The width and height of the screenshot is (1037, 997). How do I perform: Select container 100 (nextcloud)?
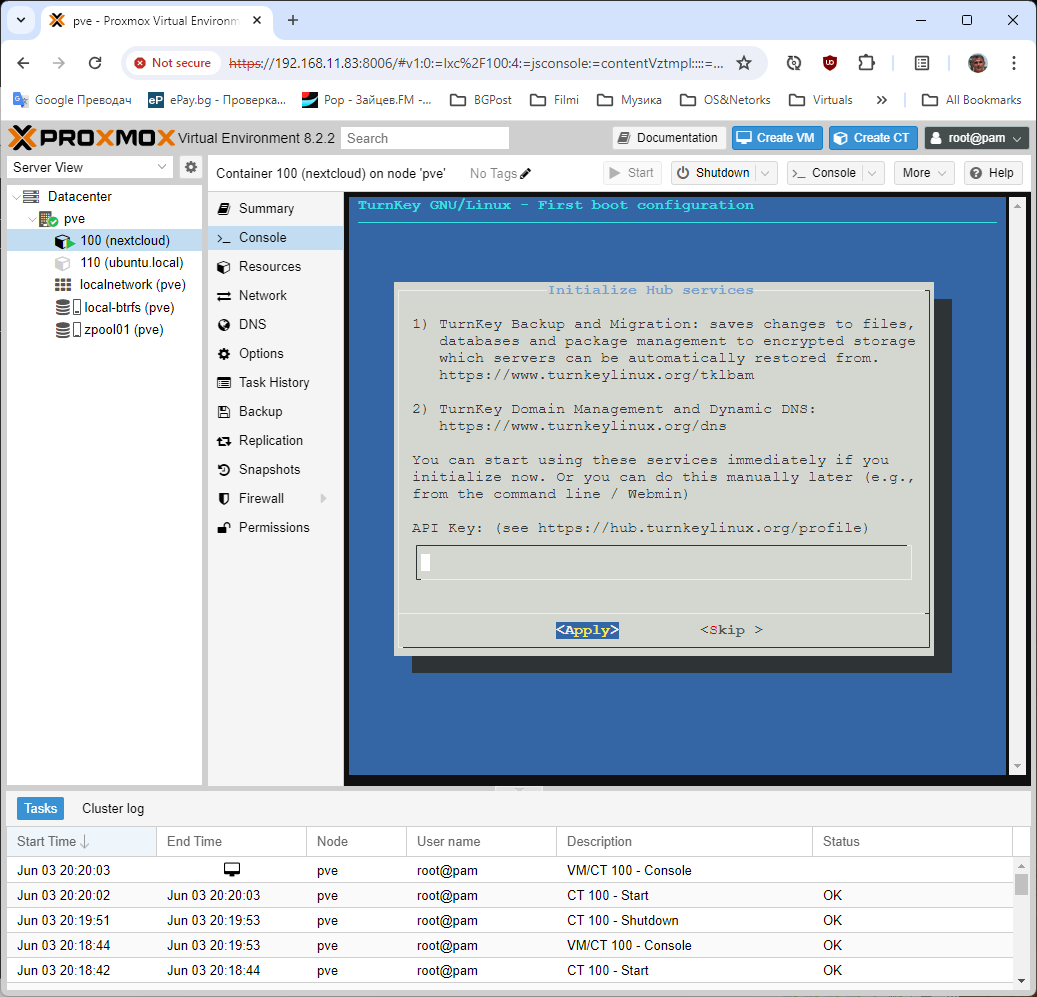104,241
